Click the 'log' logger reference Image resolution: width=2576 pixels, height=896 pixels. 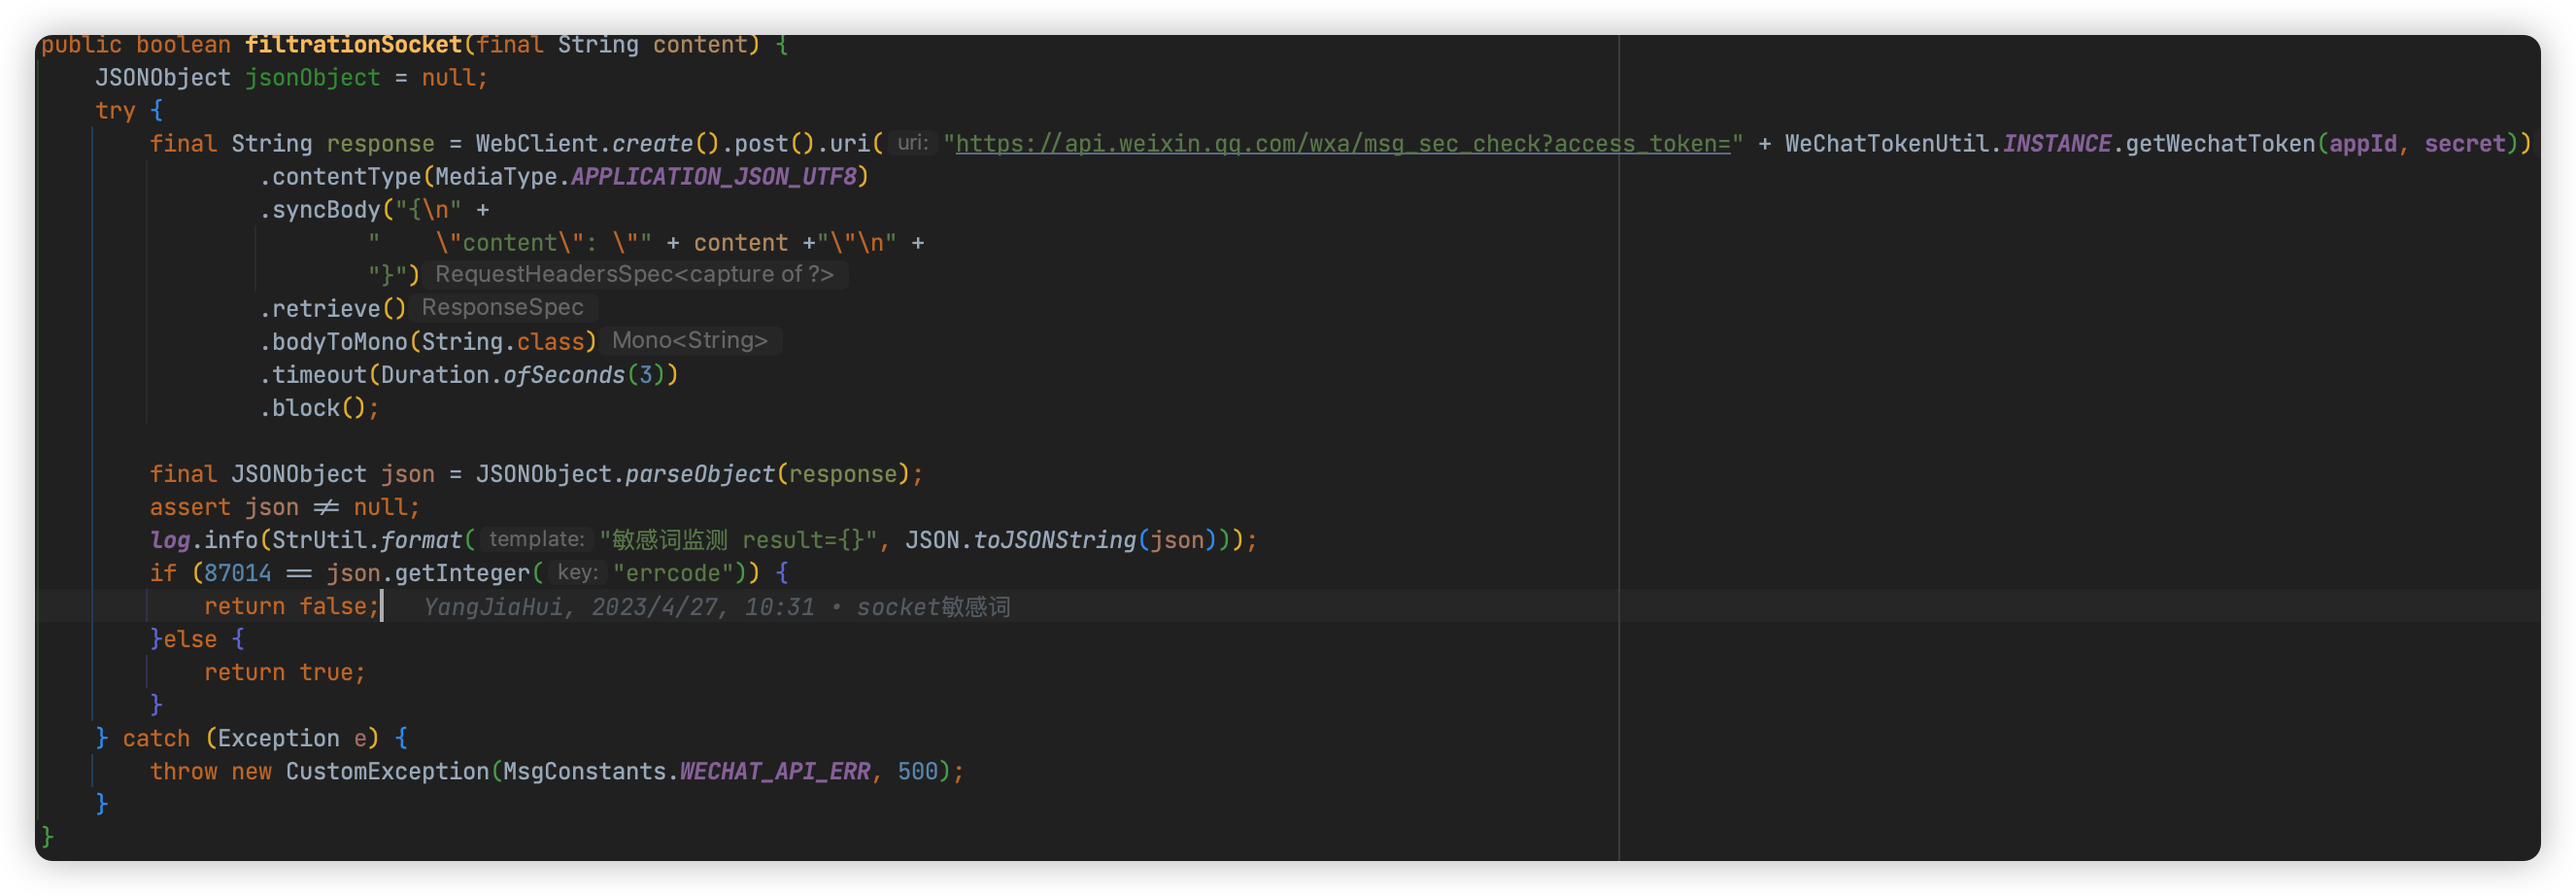(x=170, y=540)
